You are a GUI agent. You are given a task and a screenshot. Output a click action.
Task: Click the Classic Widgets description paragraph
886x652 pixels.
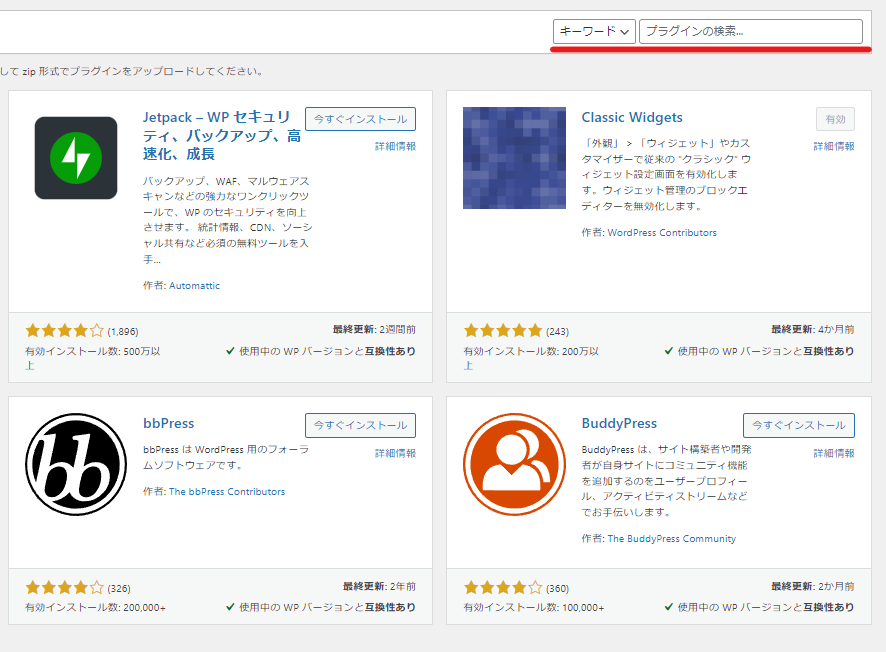(x=666, y=175)
